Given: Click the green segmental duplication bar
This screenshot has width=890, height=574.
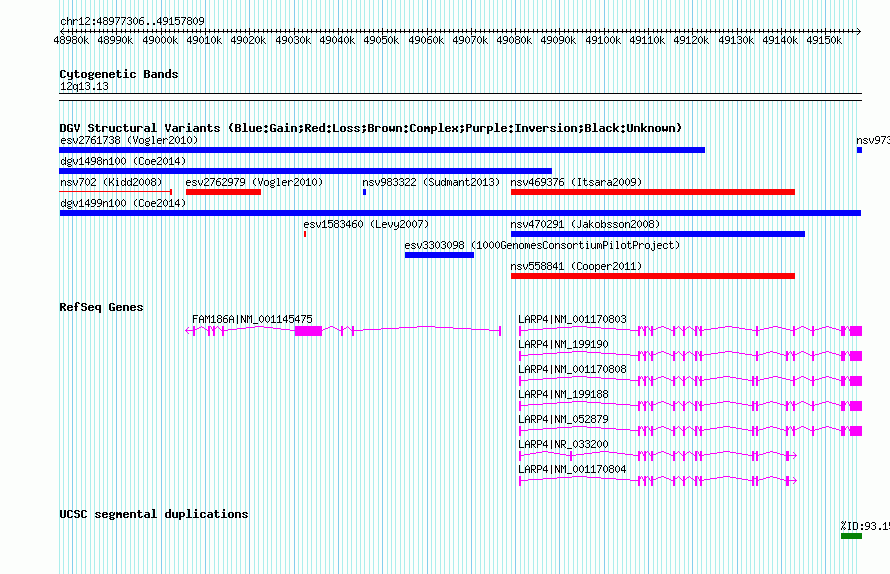Looking at the screenshot, I should pos(851,535).
